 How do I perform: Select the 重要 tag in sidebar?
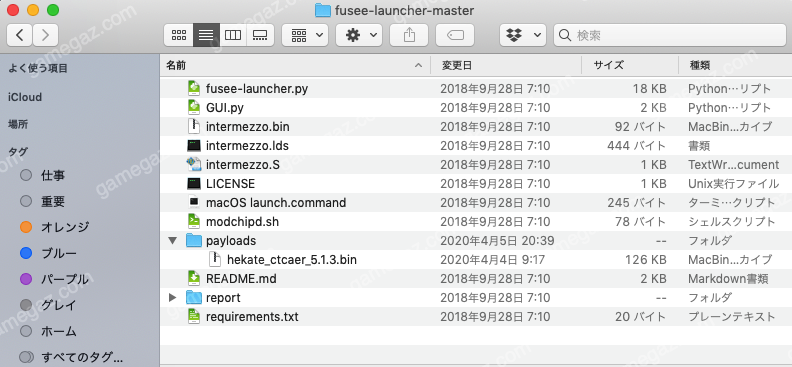pos(53,202)
